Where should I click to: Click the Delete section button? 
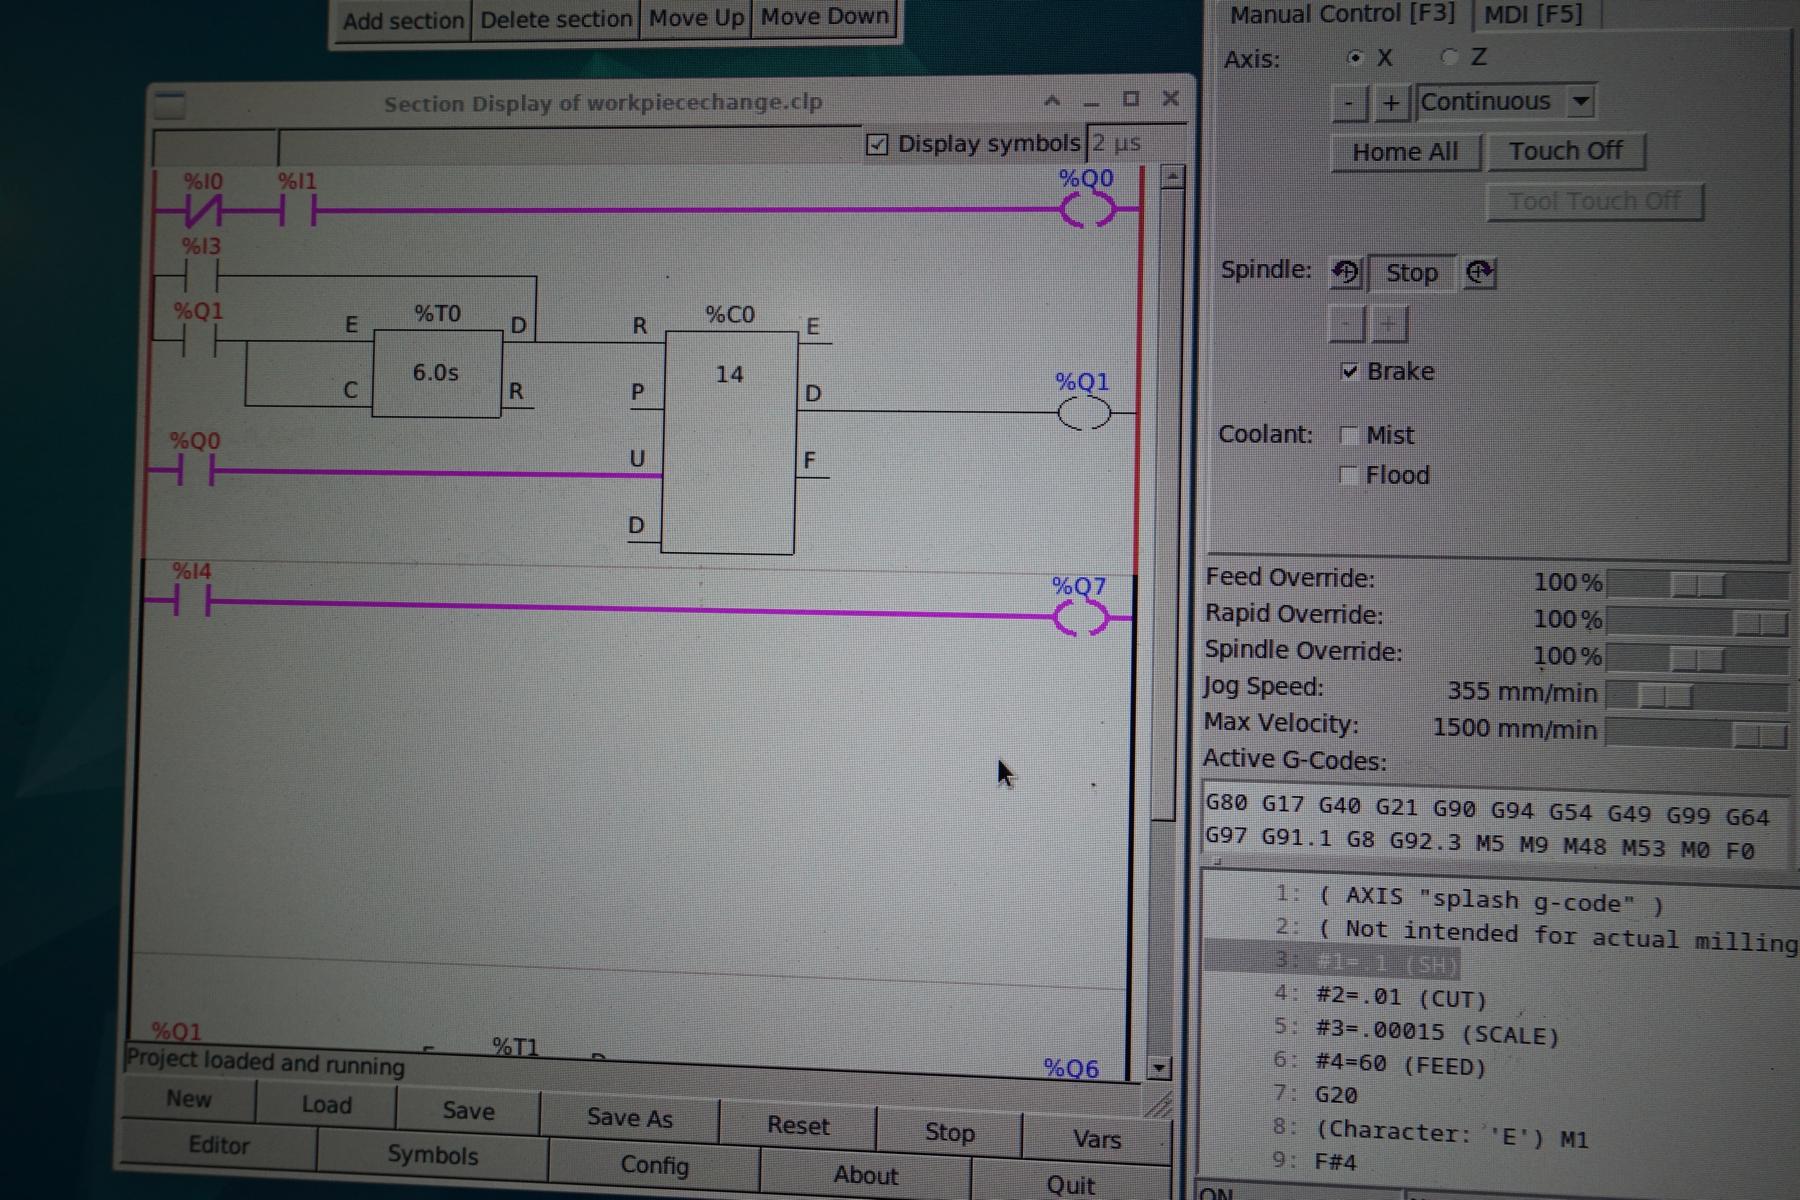click(x=555, y=19)
